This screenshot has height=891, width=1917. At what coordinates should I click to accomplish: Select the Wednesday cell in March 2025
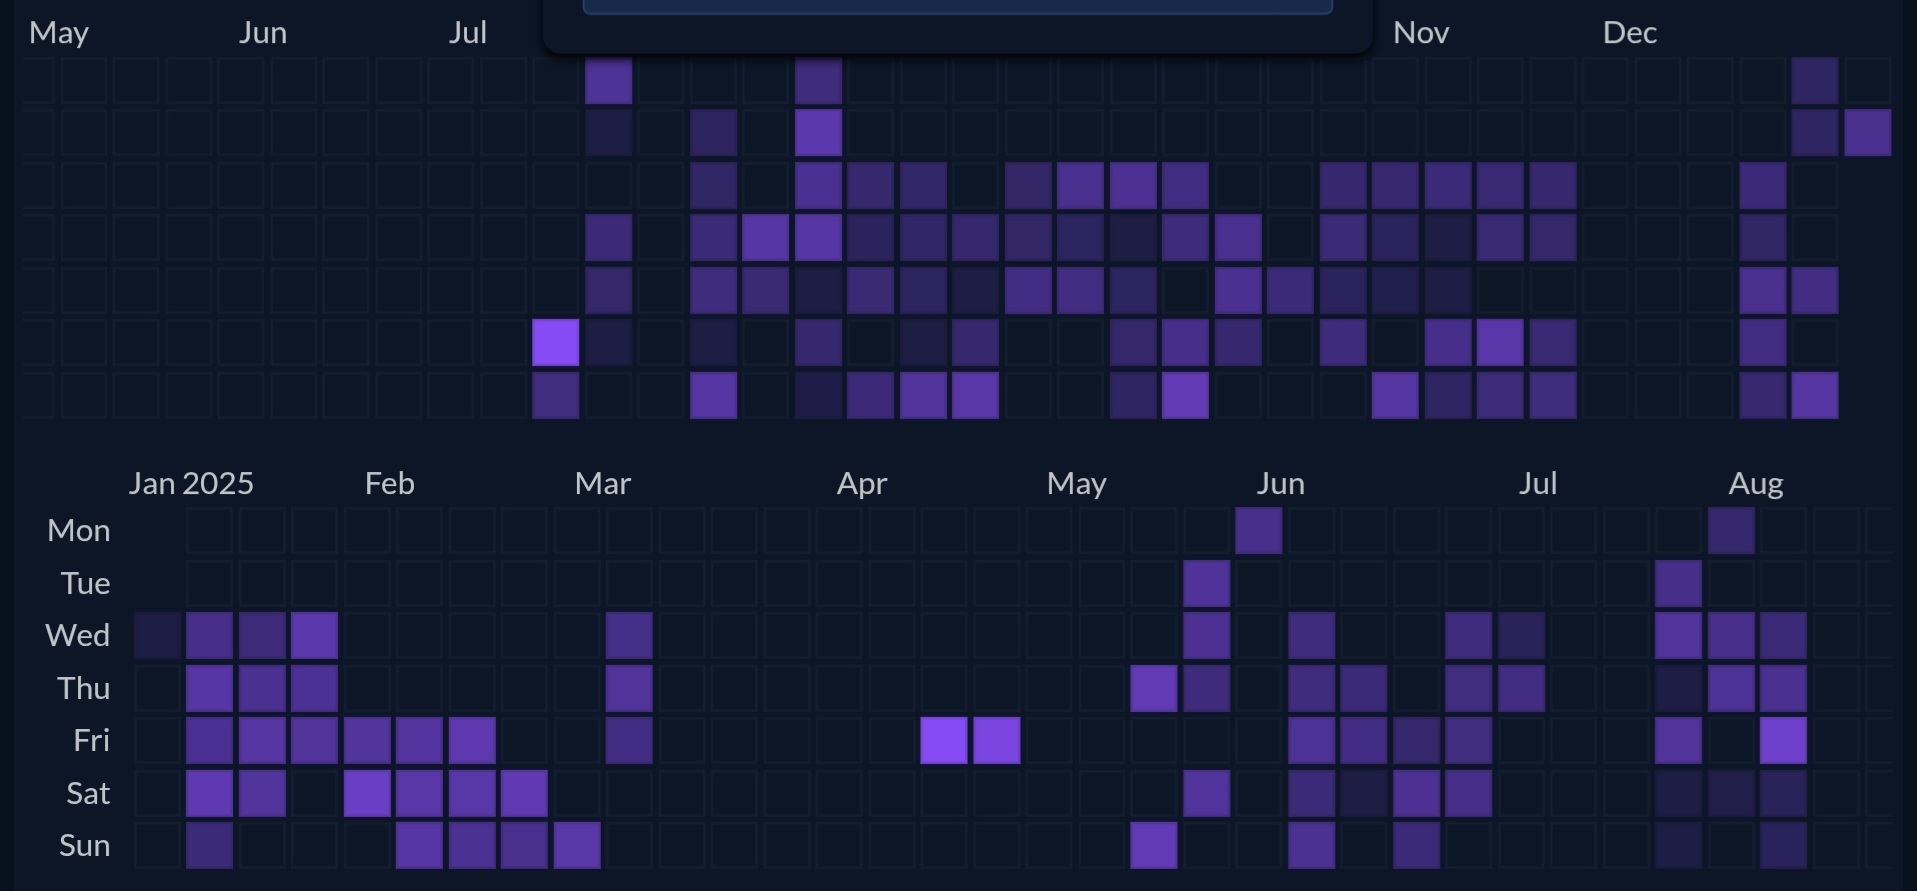[629, 636]
